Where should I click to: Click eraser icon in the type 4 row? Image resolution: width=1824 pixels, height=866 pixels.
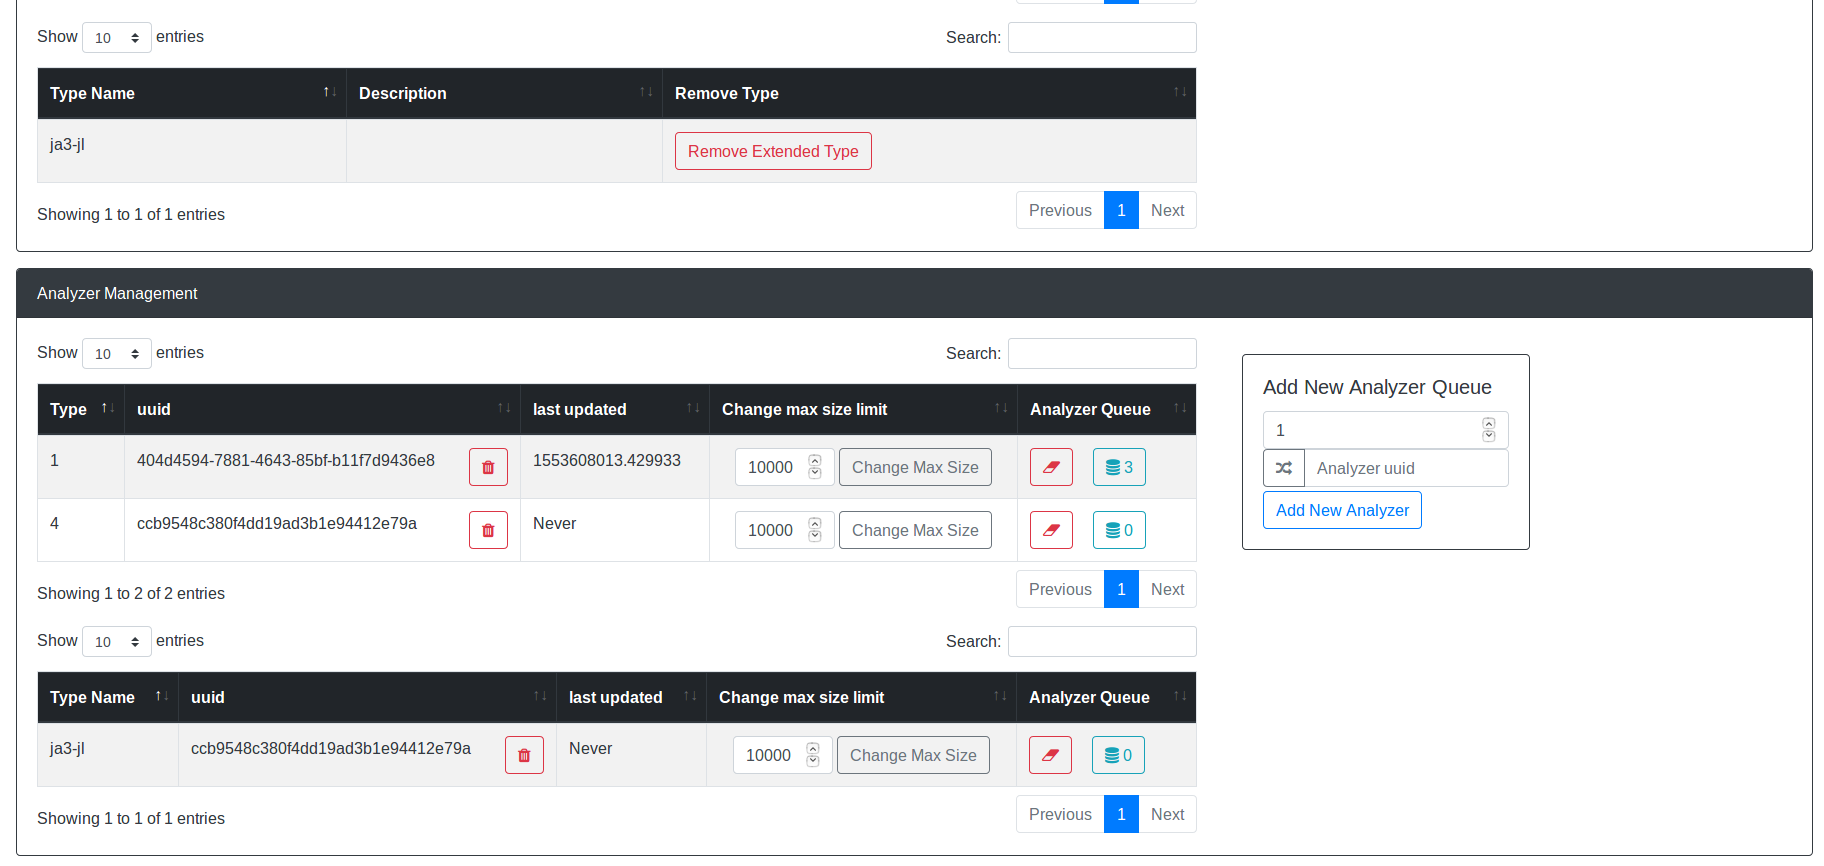[1051, 530]
